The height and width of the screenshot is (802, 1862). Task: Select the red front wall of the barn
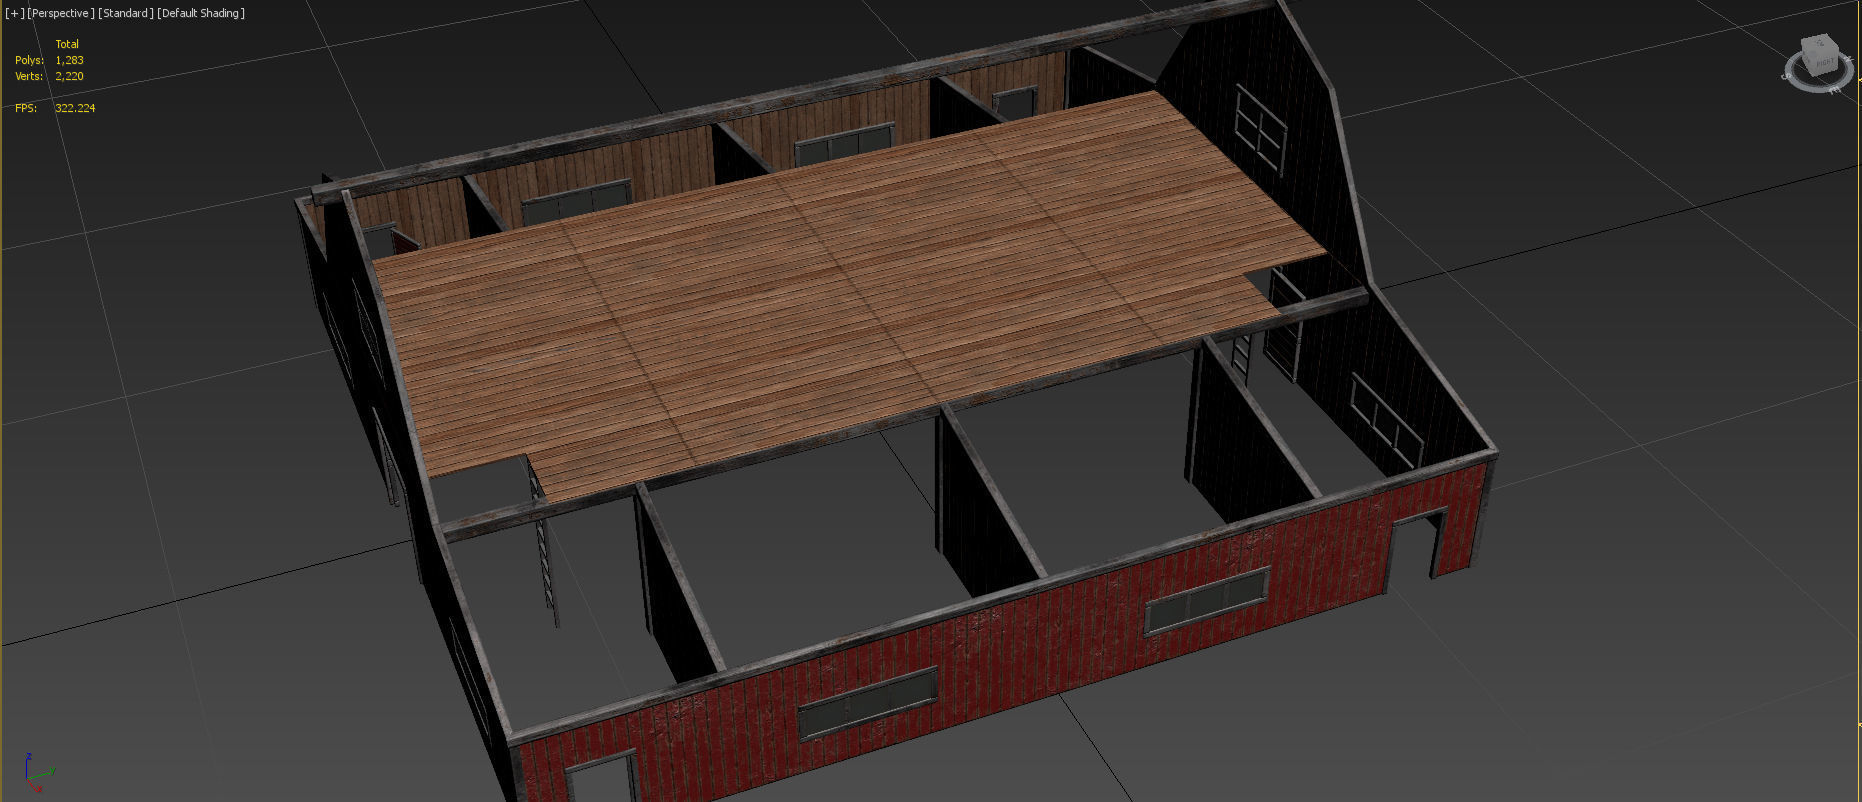(1000, 640)
